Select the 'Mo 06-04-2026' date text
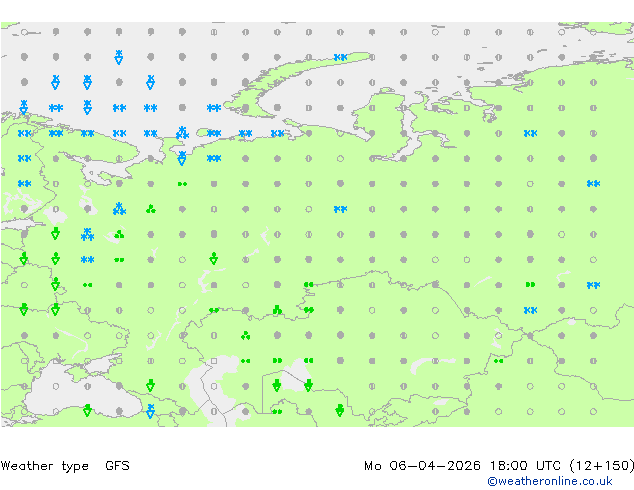Viewport: 634px width, 490px height. click(x=422, y=466)
